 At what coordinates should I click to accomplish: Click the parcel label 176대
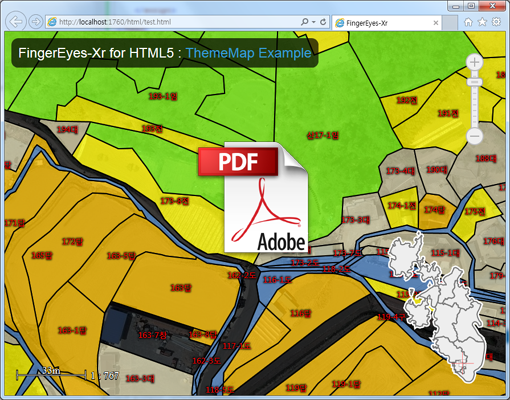494,241
